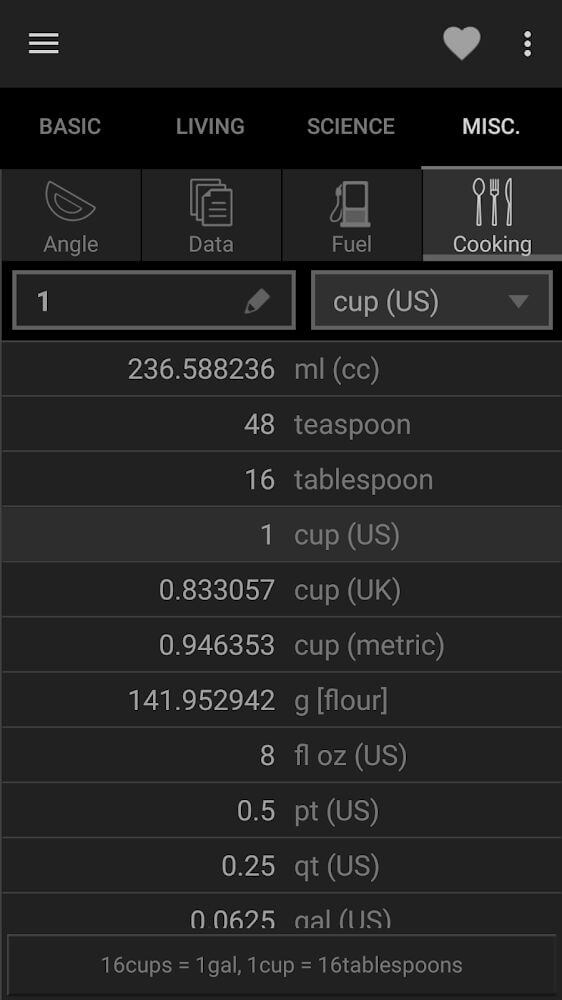Select the MISC. tab
The width and height of the screenshot is (562, 1000).
tap(491, 126)
